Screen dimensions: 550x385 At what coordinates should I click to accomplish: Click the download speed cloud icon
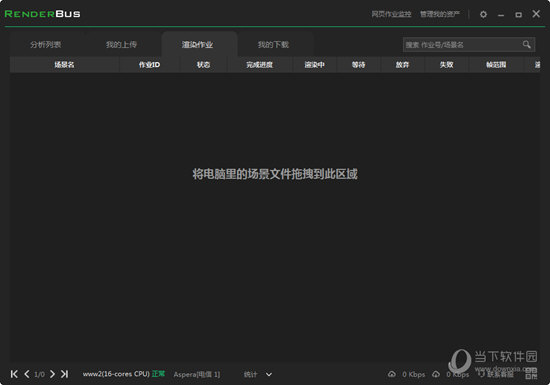(x=436, y=374)
